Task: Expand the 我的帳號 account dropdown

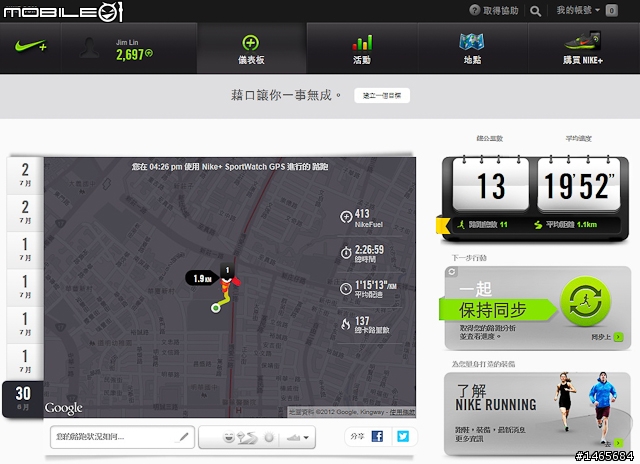Action: (578, 10)
